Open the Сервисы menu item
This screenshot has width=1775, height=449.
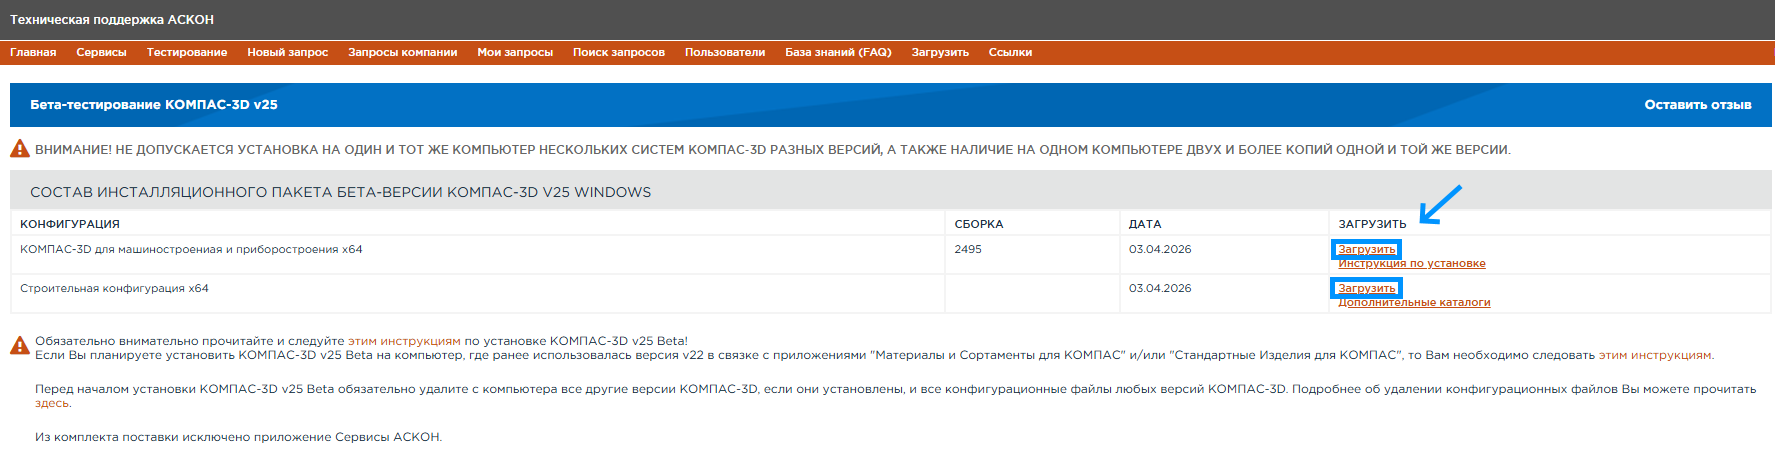tap(101, 52)
